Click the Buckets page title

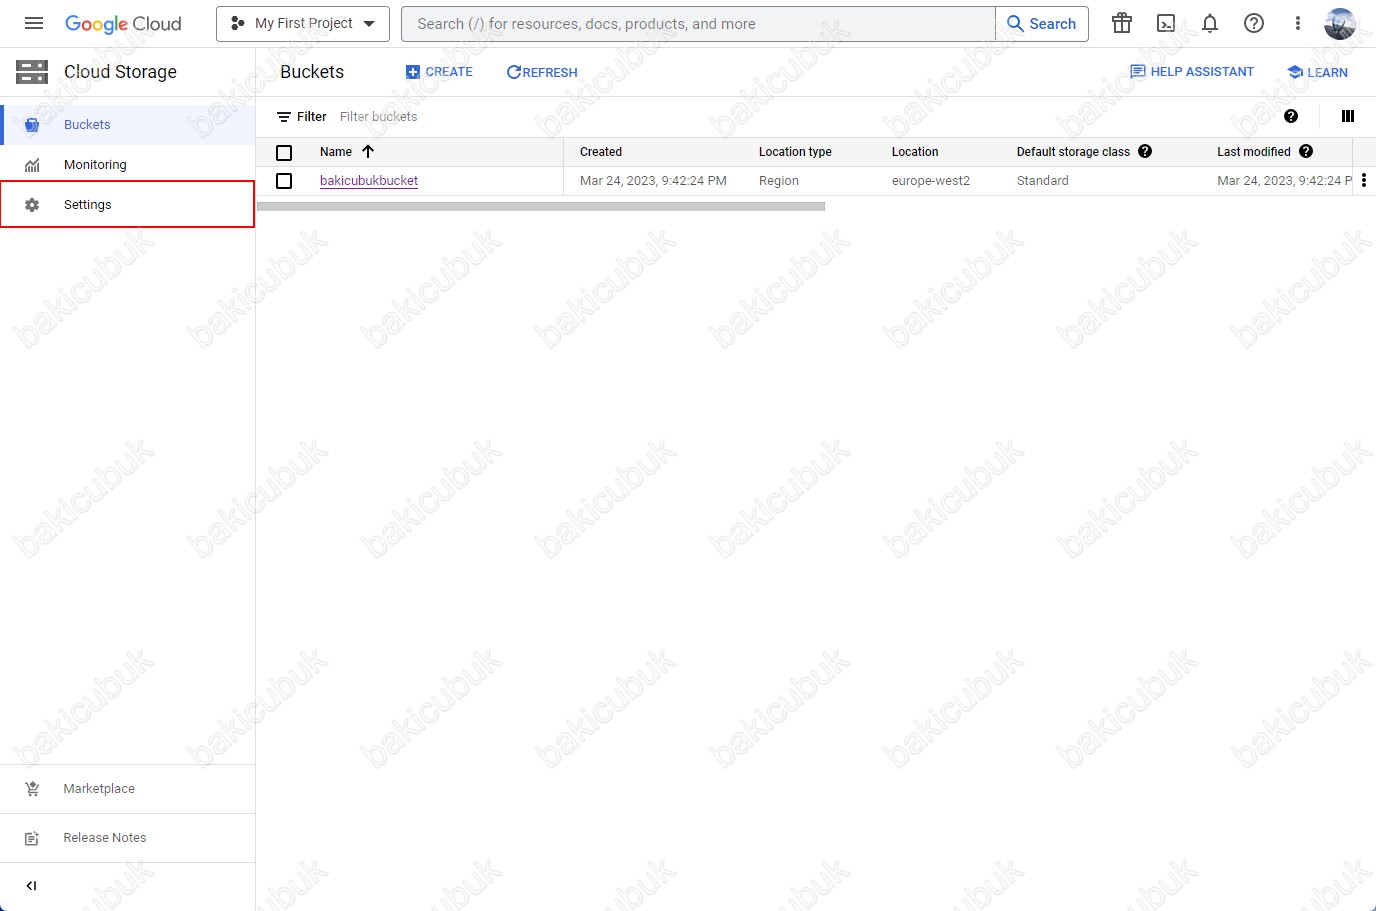tap(312, 72)
